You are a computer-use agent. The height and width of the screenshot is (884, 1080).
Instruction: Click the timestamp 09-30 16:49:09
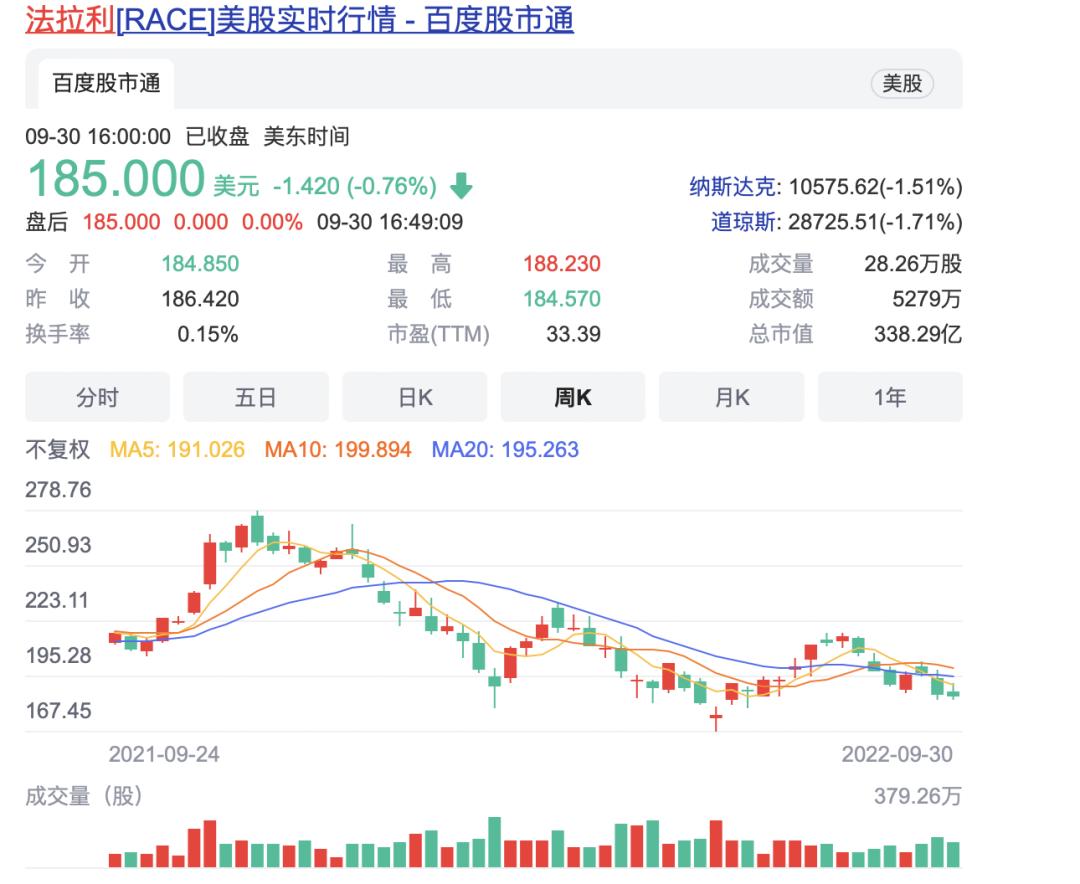pyautogui.click(x=390, y=222)
